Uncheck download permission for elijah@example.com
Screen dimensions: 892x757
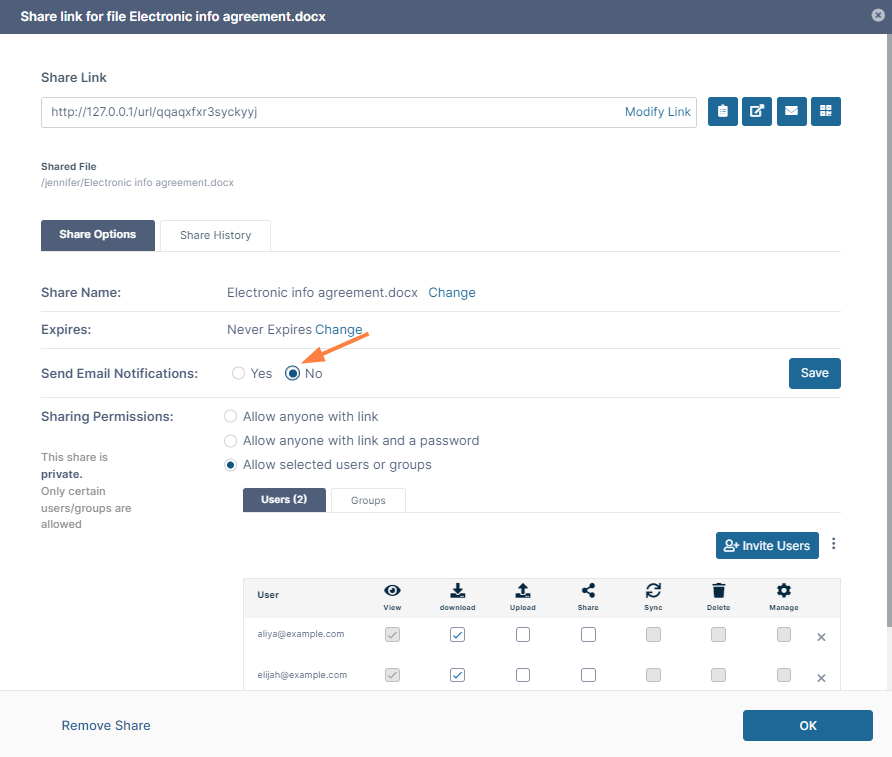[457, 675]
